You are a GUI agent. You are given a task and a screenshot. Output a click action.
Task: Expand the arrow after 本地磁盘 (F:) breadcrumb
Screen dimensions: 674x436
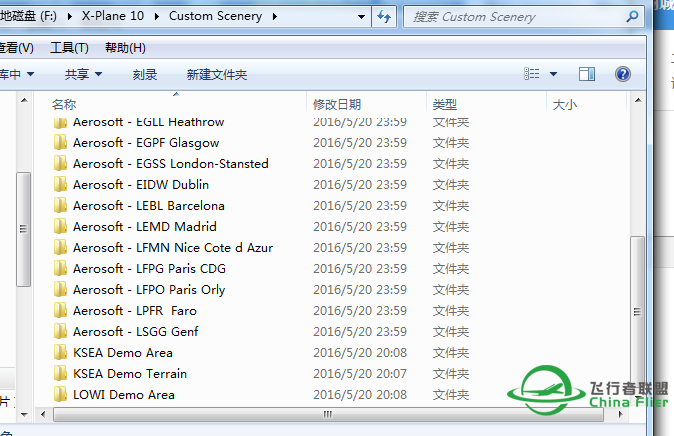[70, 16]
